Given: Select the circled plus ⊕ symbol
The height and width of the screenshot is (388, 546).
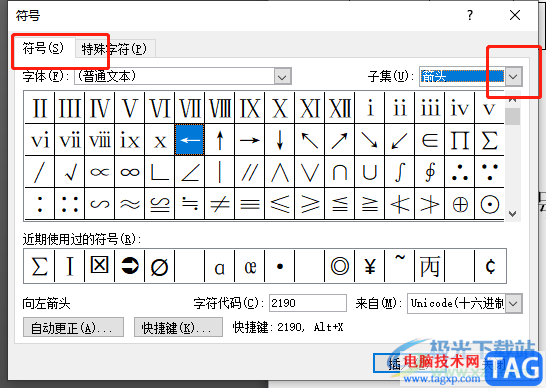Looking at the screenshot, I should tap(459, 204).
